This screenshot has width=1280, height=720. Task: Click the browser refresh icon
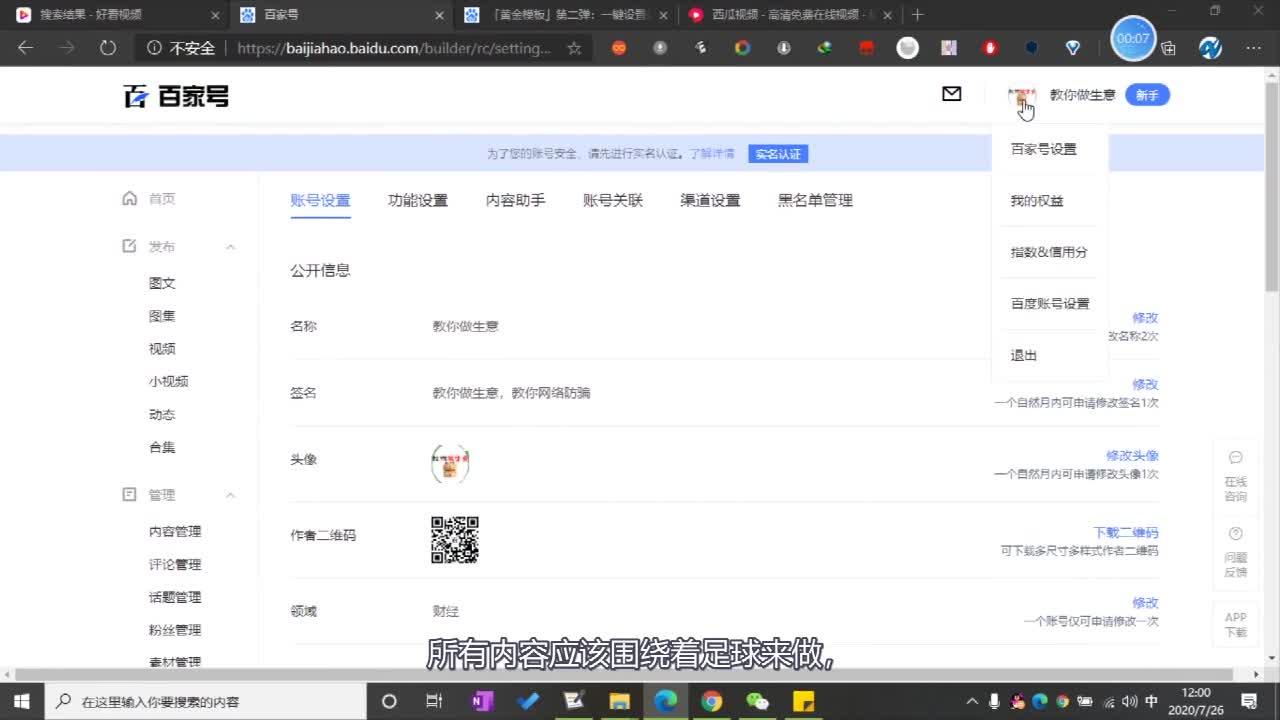(x=108, y=48)
